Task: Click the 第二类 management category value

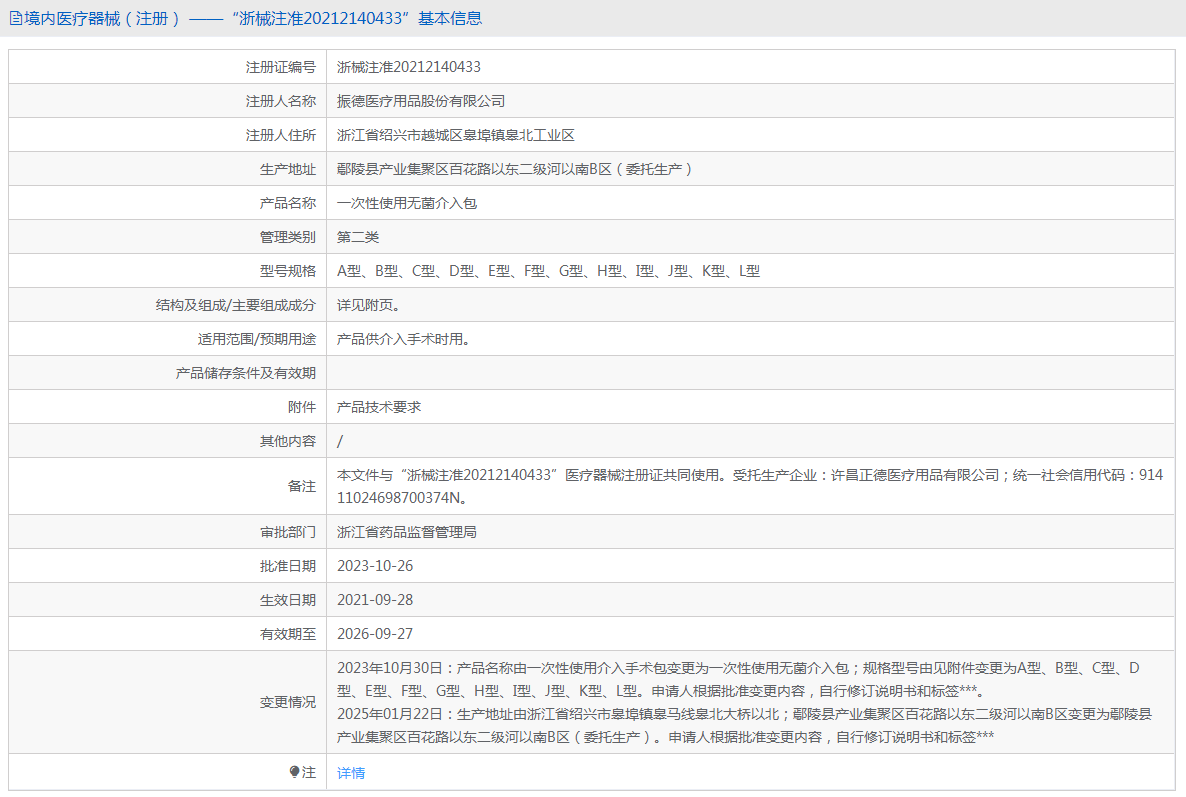Action: [358, 237]
